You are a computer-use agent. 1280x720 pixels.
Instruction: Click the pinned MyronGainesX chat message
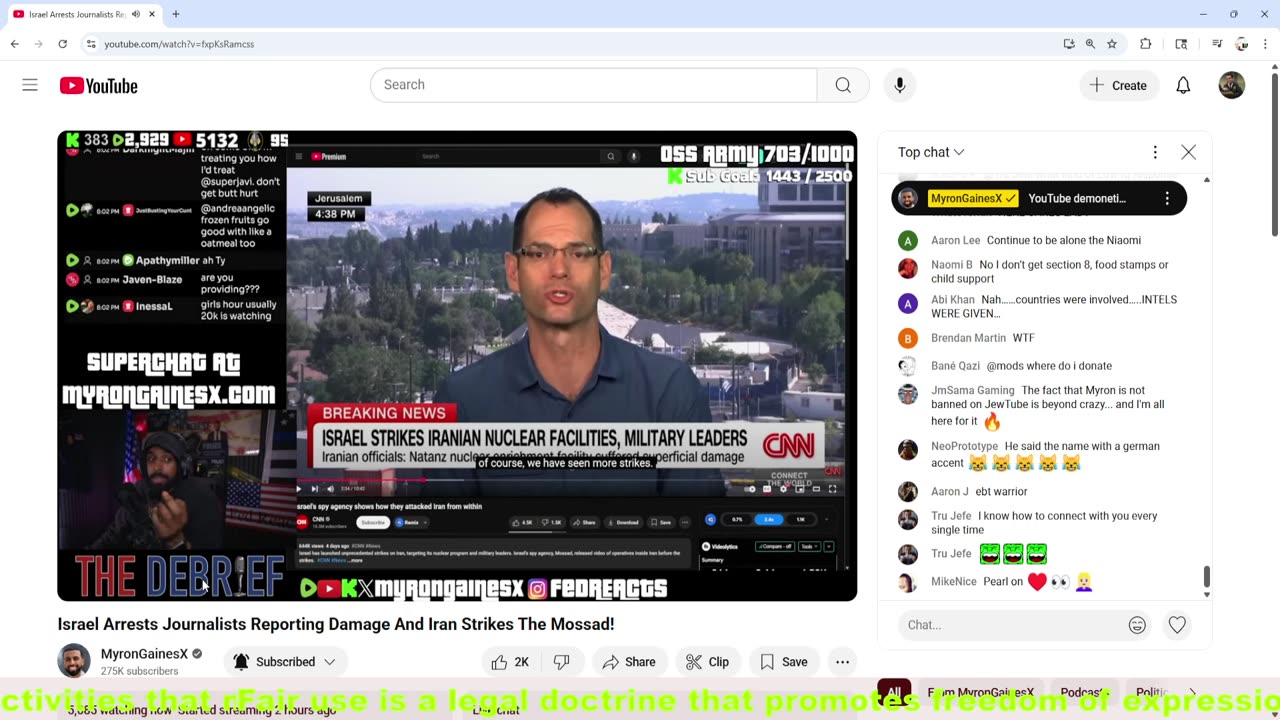1039,198
